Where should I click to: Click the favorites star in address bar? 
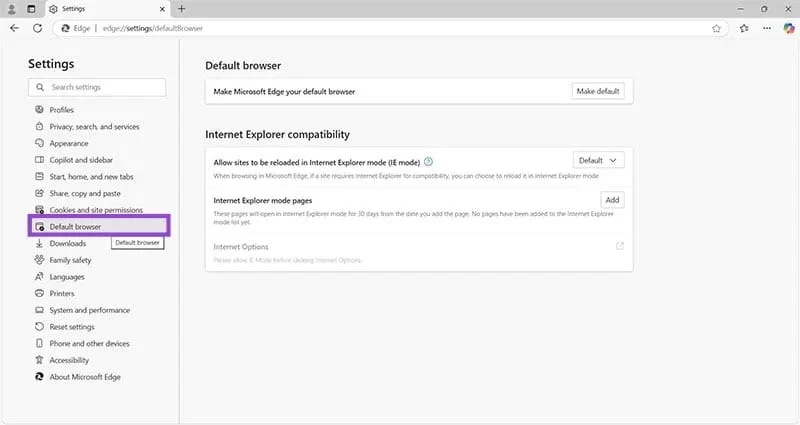(717, 29)
